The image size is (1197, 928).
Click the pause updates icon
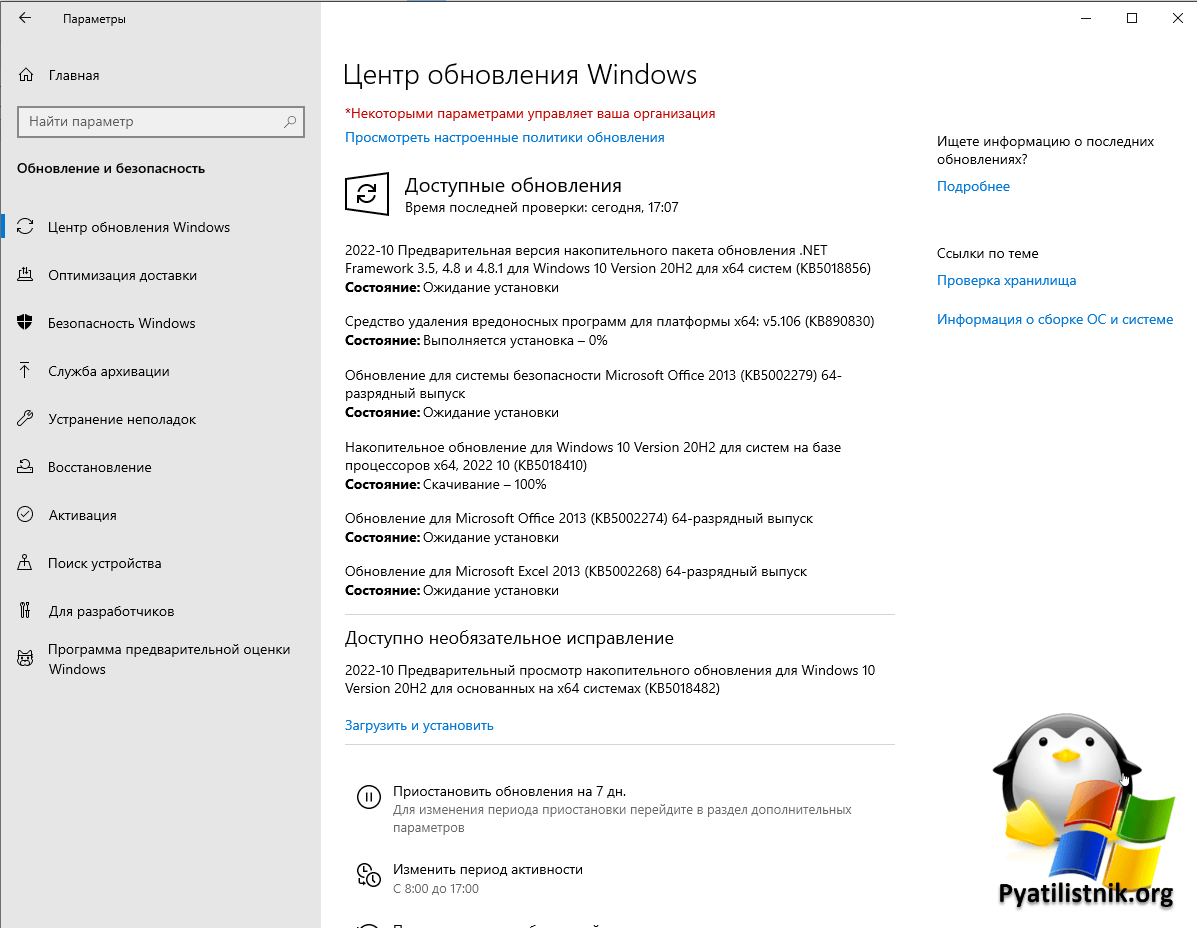pyautogui.click(x=369, y=797)
